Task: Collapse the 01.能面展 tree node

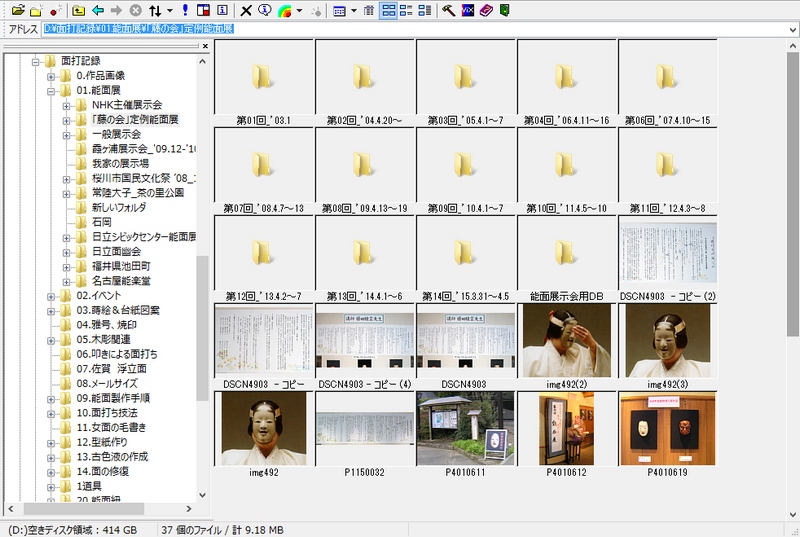Action: click(51, 91)
